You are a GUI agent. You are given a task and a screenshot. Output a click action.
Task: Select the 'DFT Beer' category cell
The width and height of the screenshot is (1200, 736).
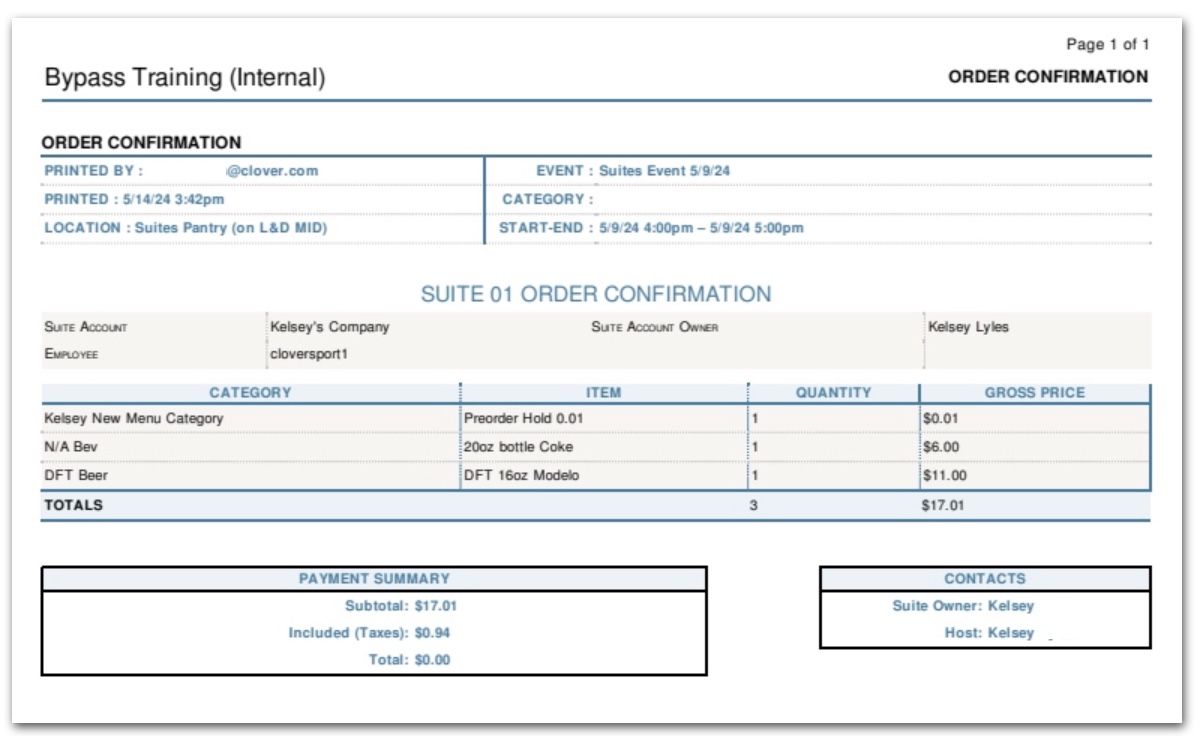coord(250,475)
